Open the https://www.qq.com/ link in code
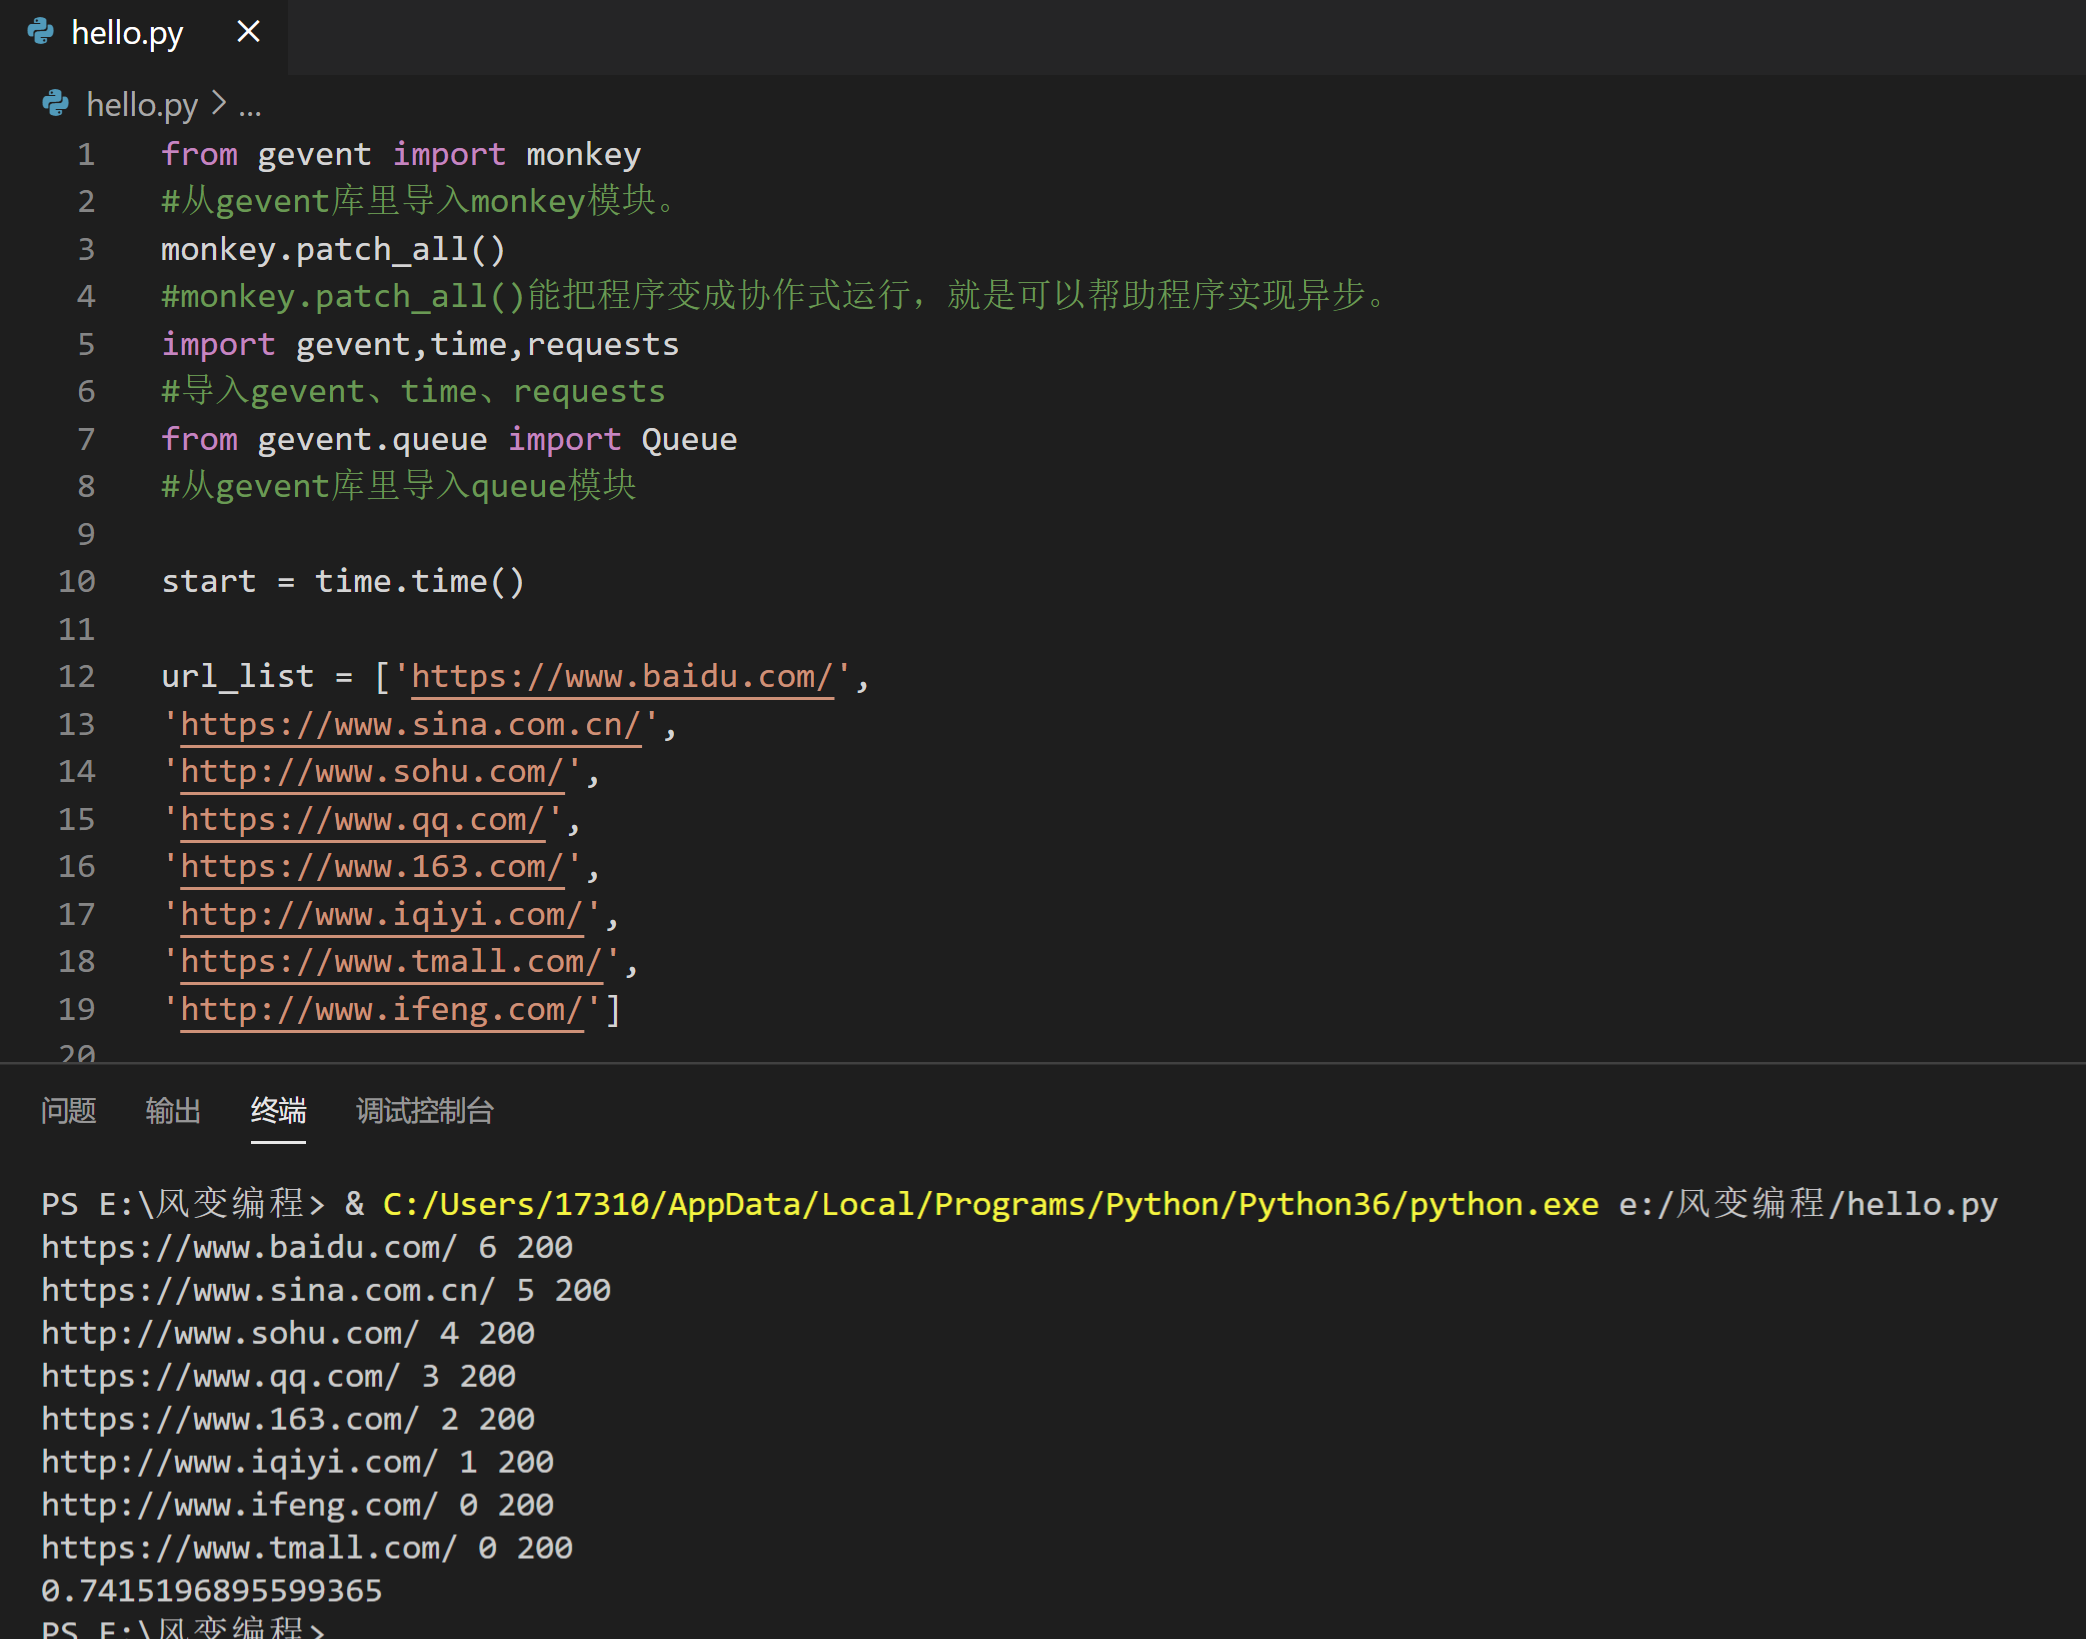 pyautogui.click(x=362, y=820)
